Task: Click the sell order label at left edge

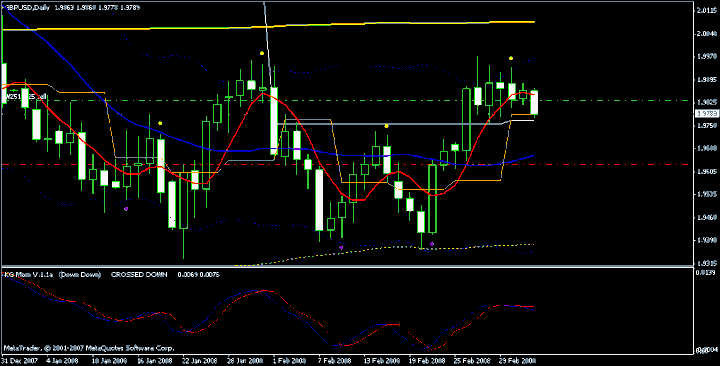Action: [x=26, y=96]
